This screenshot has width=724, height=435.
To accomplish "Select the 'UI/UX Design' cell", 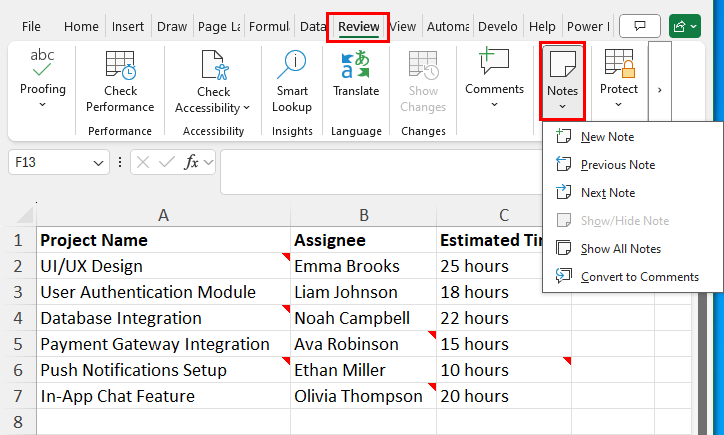I will [163, 266].
